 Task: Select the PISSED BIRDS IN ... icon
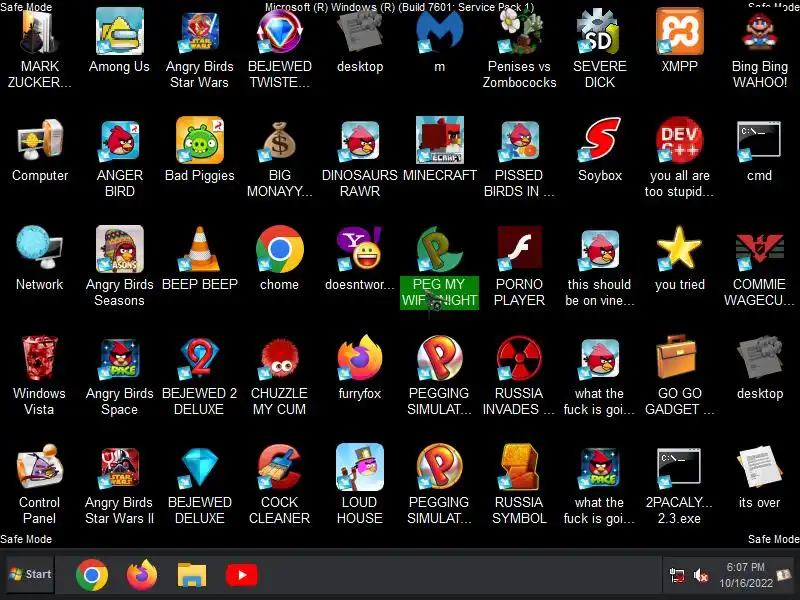pos(519,140)
